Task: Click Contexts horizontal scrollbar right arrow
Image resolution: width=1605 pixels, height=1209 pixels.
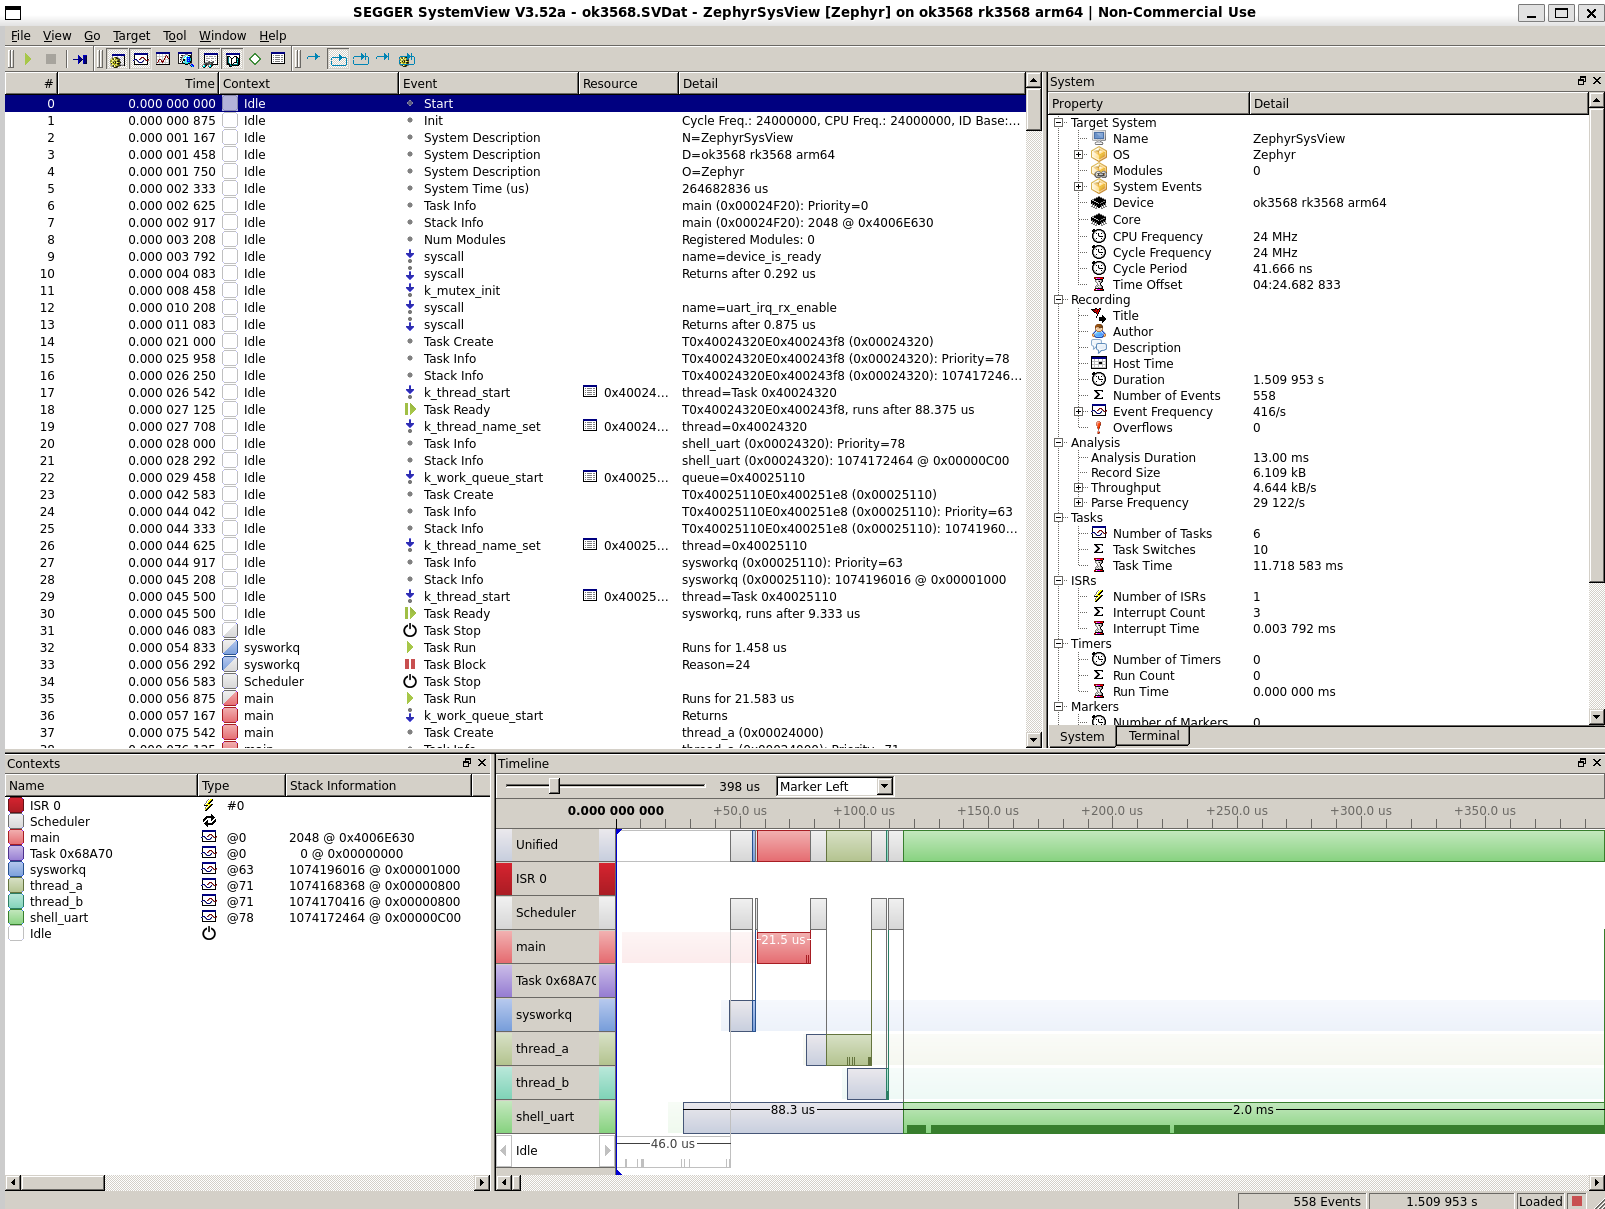Action: pyautogui.click(x=482, y=1183)
